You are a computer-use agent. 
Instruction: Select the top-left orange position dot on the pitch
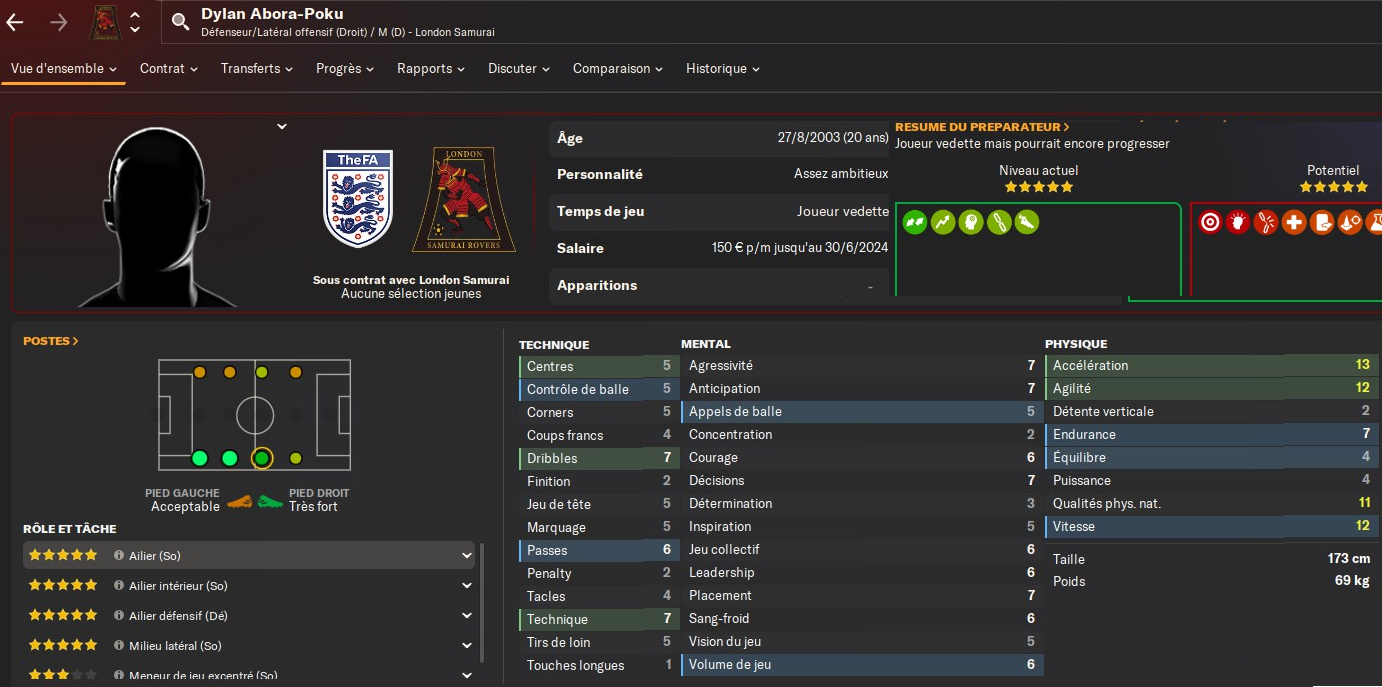pos(200,372)
